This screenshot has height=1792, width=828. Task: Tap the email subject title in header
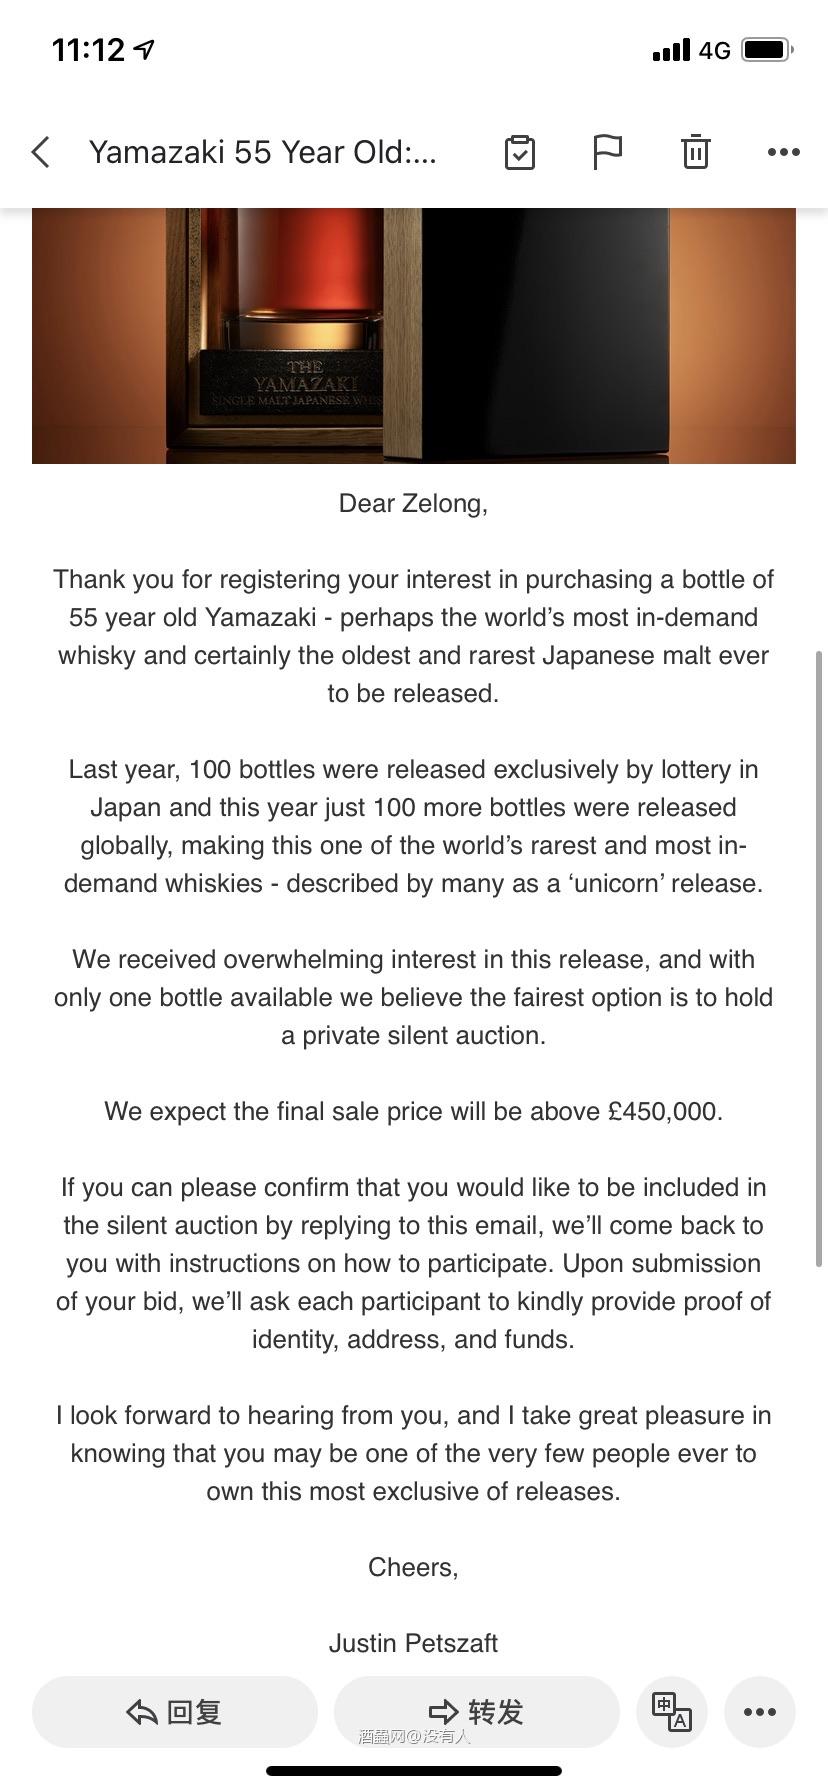click(262, 152)
